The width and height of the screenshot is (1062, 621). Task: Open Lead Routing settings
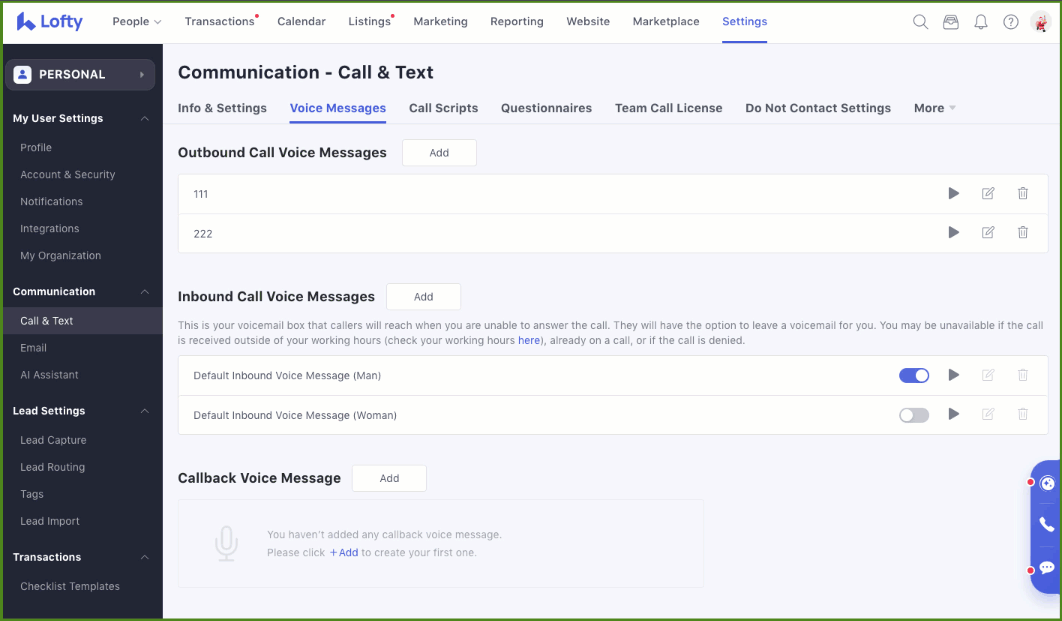(x=52, y=467)
